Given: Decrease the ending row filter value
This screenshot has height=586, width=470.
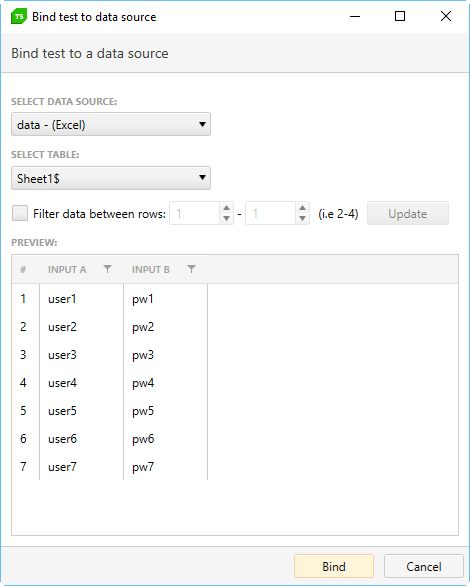Looking at the screenshot, I should click(x=303, y=219).
